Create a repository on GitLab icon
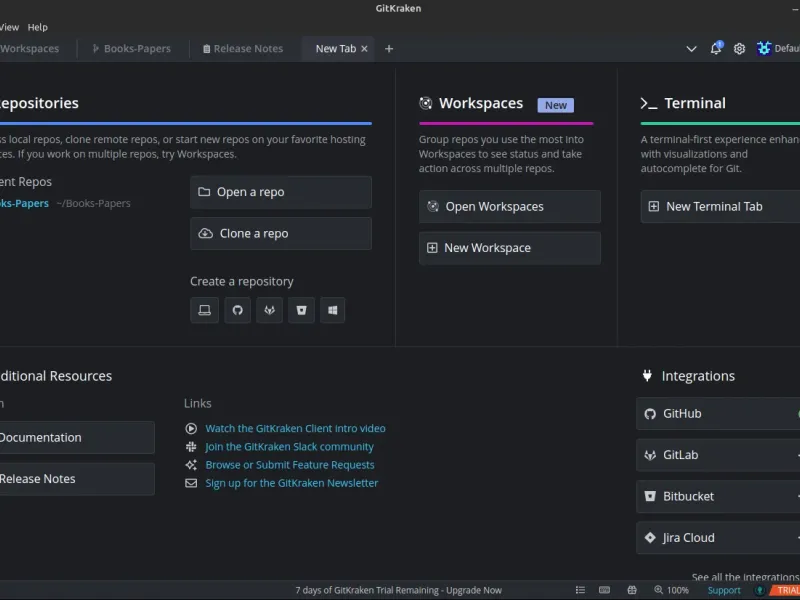This screenshot has height=600, width=800. [x=269, y=310]
